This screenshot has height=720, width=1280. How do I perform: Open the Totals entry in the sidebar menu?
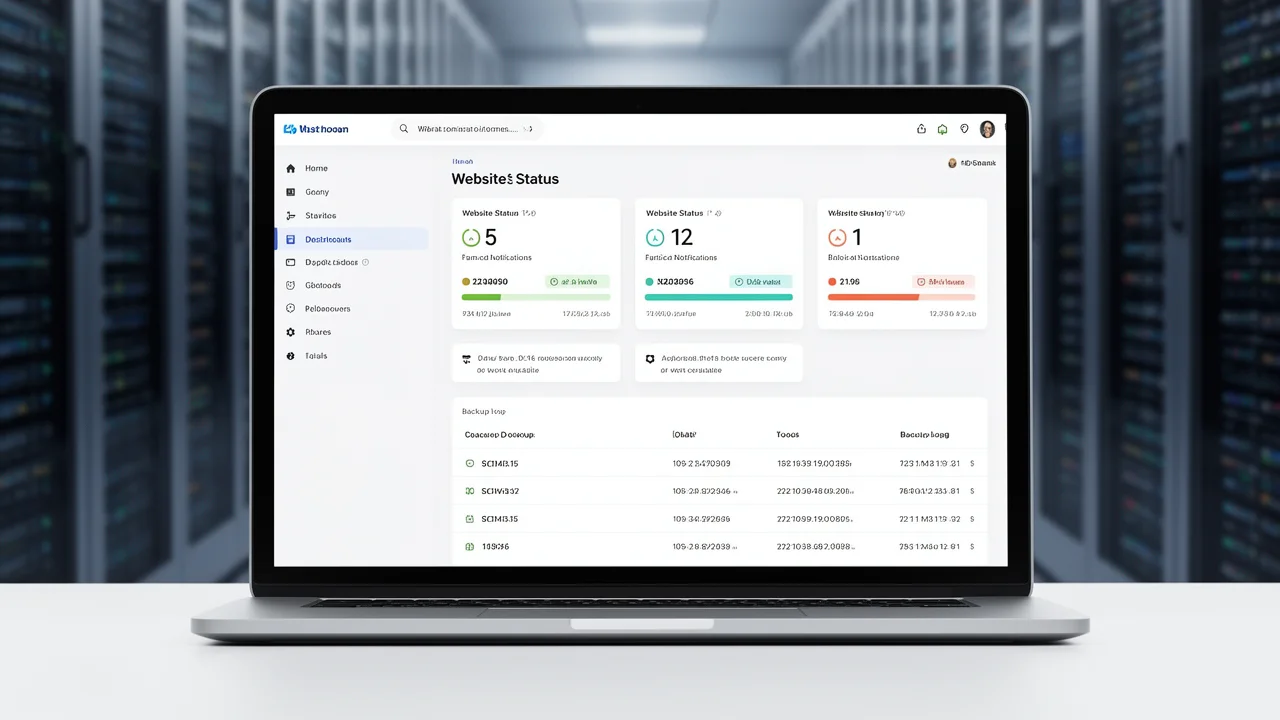pos(315,355)
